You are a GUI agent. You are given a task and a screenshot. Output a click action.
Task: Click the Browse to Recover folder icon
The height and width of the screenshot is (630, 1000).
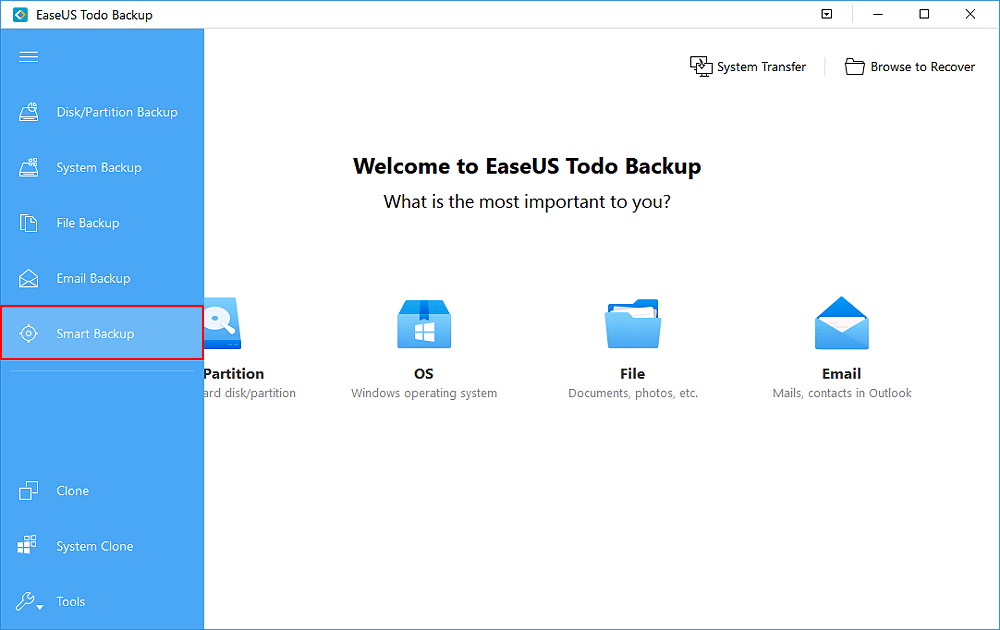point(855,66)
